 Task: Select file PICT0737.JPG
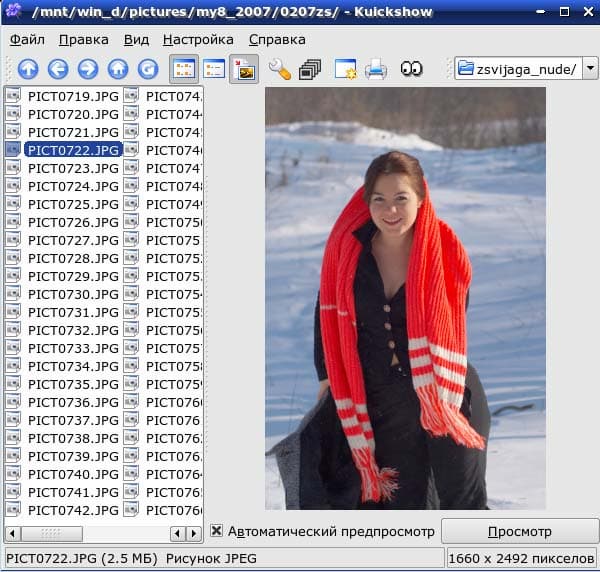tap(73, 420)
